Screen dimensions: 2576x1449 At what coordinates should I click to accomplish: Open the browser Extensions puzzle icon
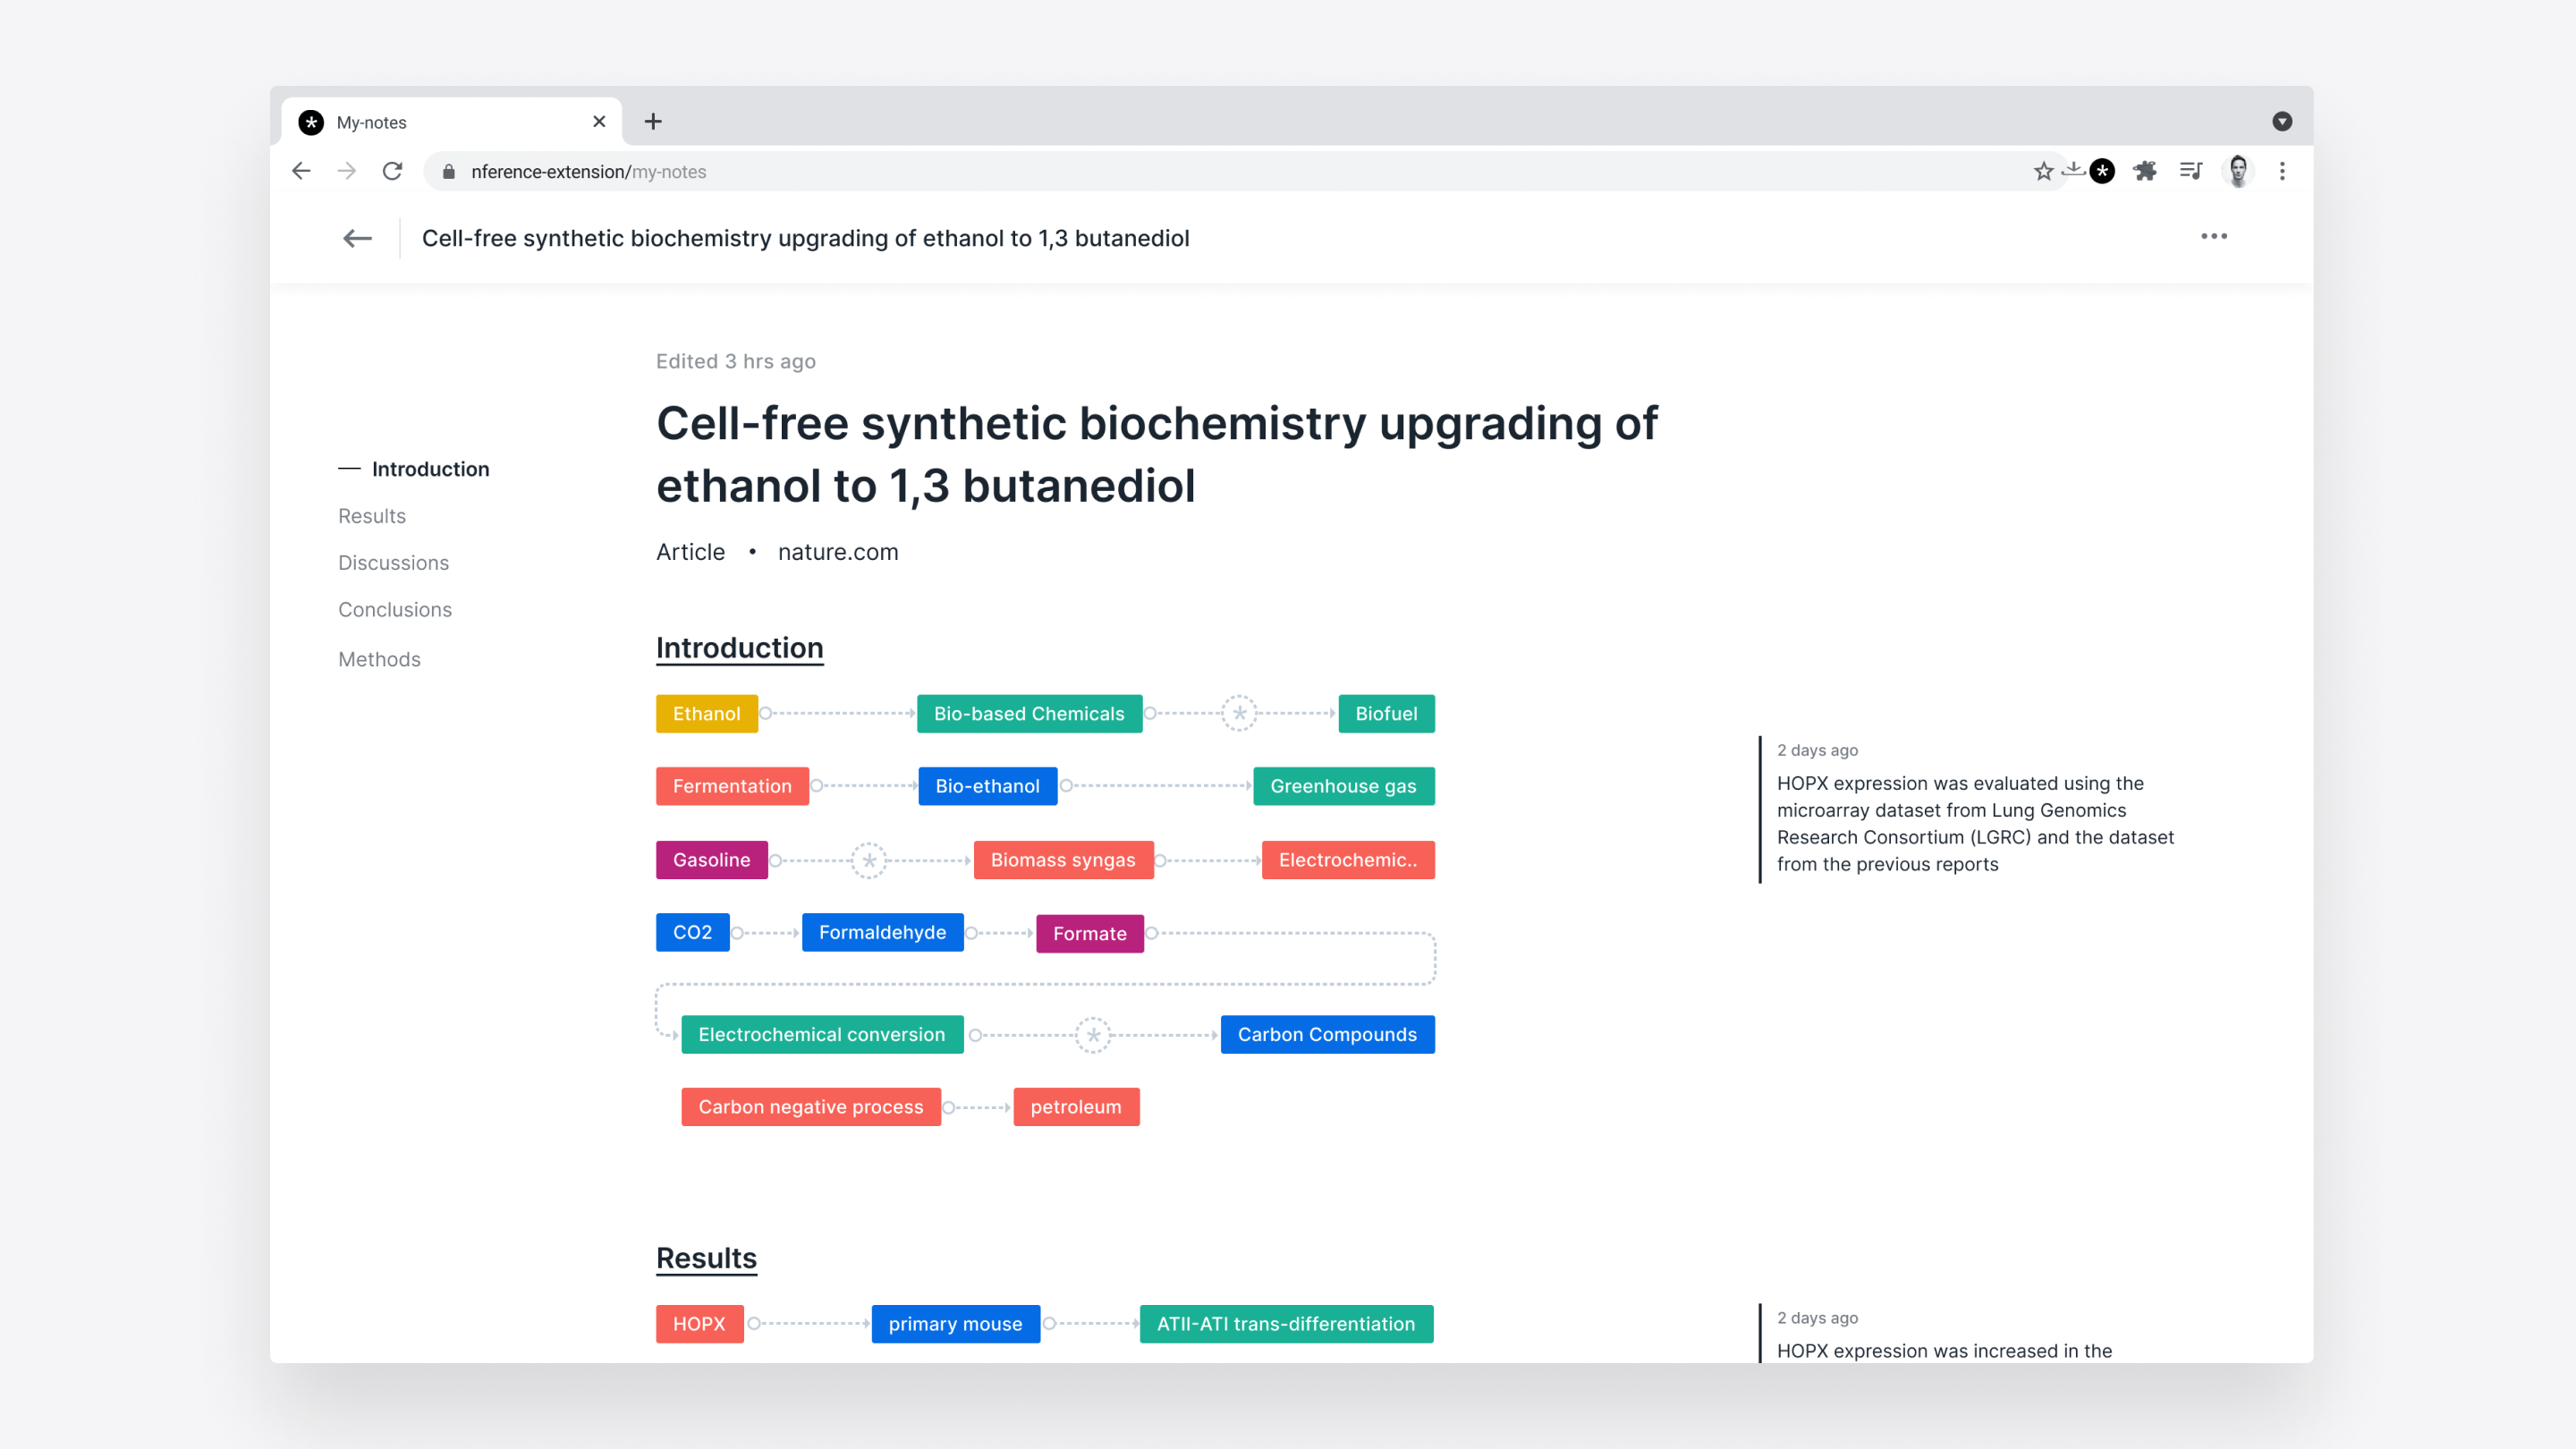click(2145, 171)
